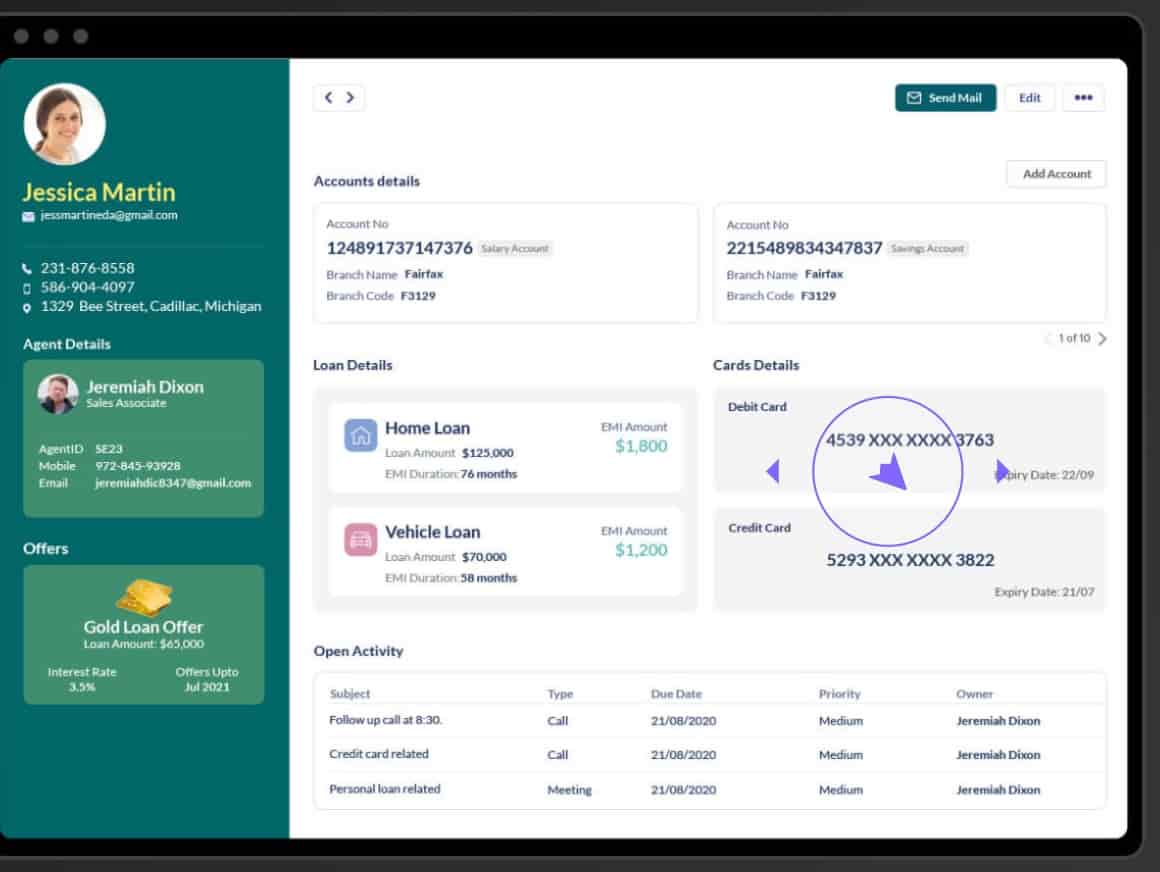Select debit card number 4539 XXX XXXX 3763
Viewport: 1160px width, 872px height.
click(910, 440)
